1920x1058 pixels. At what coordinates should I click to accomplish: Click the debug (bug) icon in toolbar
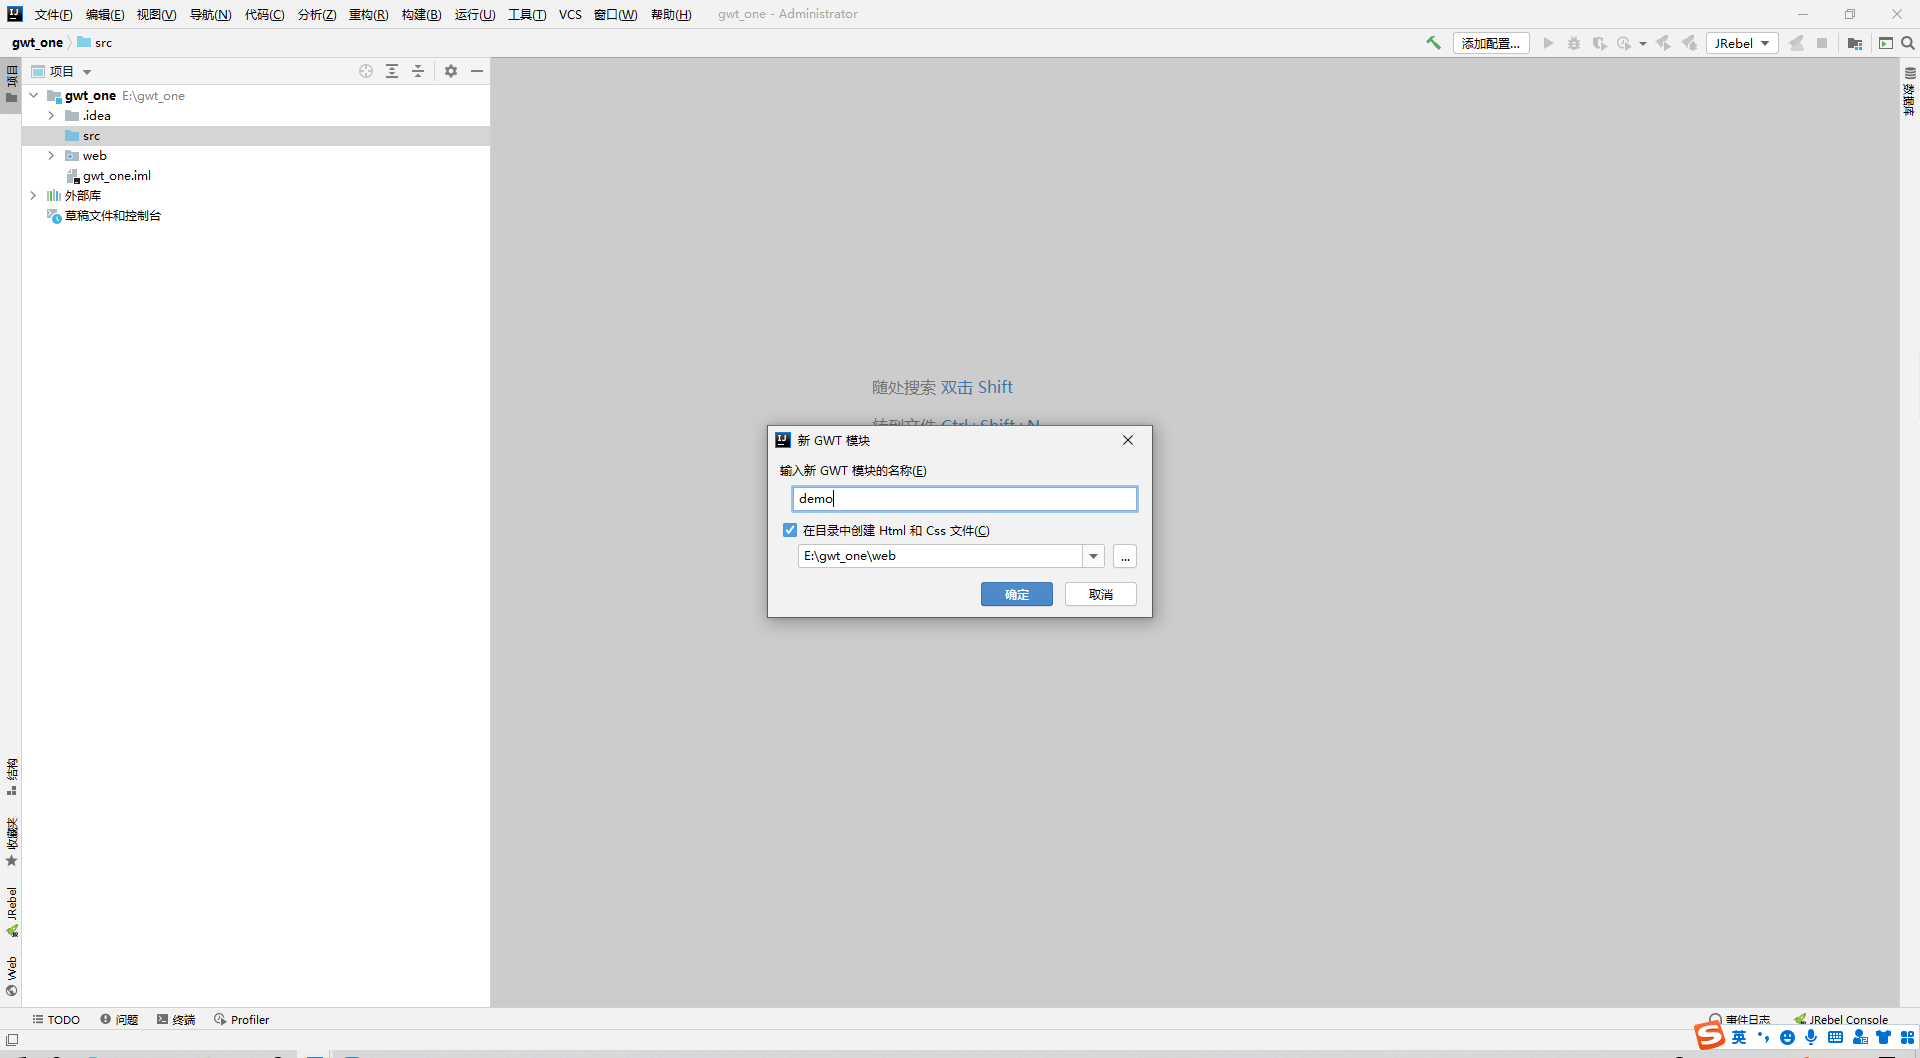(1574, 43)
